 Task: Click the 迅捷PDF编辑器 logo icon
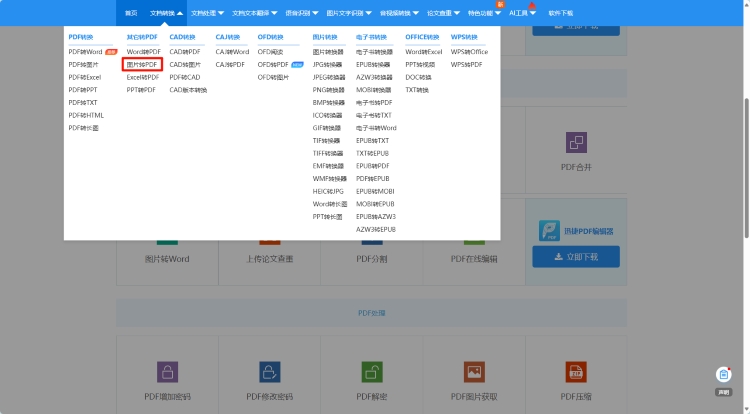pyautogui.click(x=547, y=231)
